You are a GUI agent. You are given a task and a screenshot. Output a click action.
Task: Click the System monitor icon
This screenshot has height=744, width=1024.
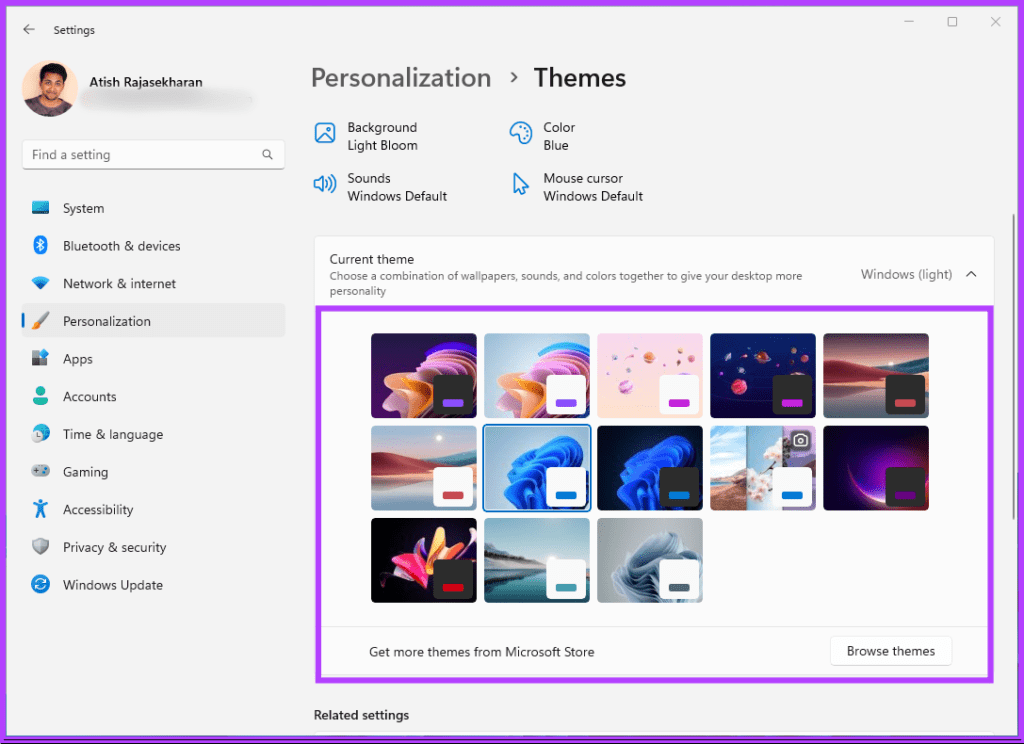click(x=40, y=208)
